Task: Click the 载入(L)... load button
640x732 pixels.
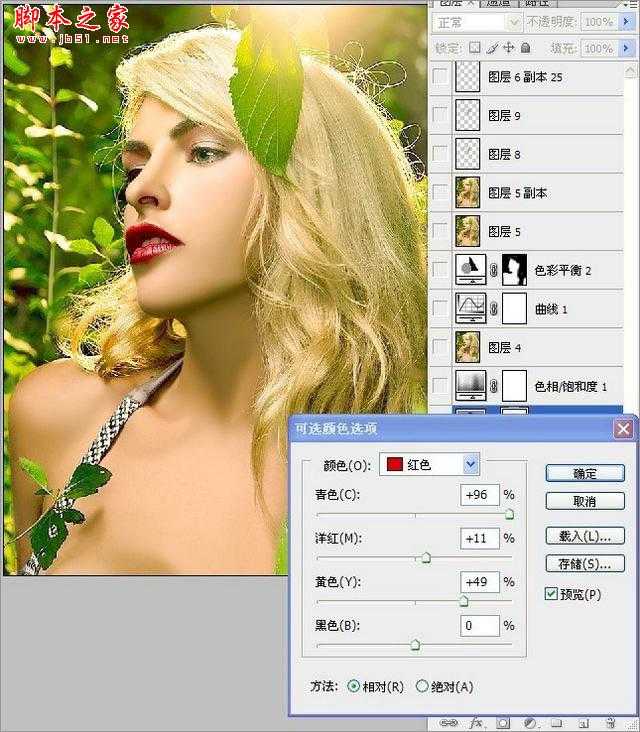Action: [x=585, y=535]
